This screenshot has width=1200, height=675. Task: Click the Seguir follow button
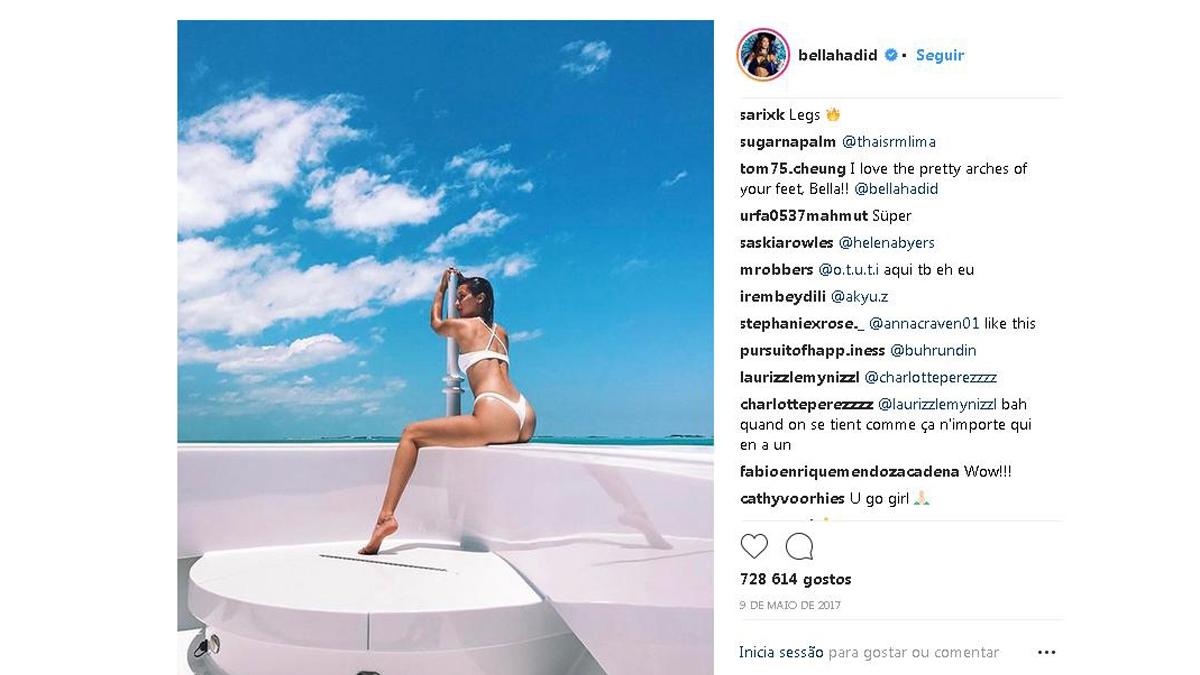click(x=940, y=55)
